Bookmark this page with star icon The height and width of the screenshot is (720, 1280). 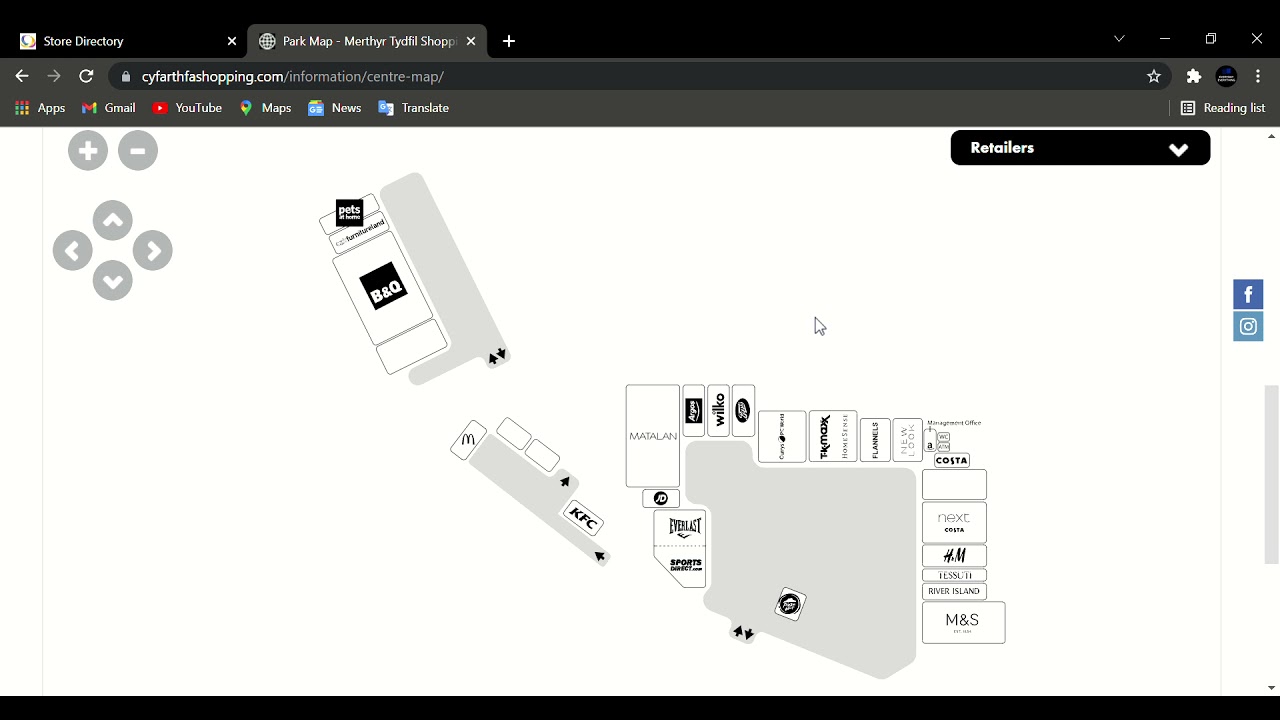[x=1154, y=76]
